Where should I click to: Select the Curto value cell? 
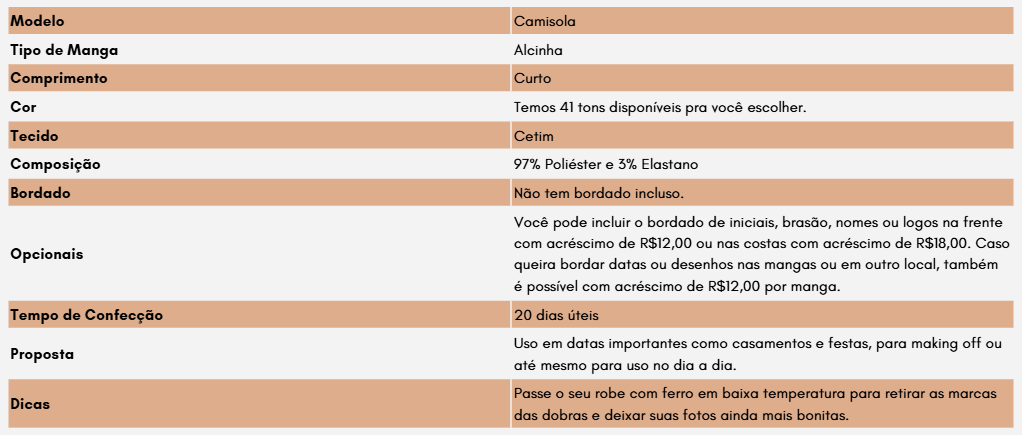click(x=533, y=78)
